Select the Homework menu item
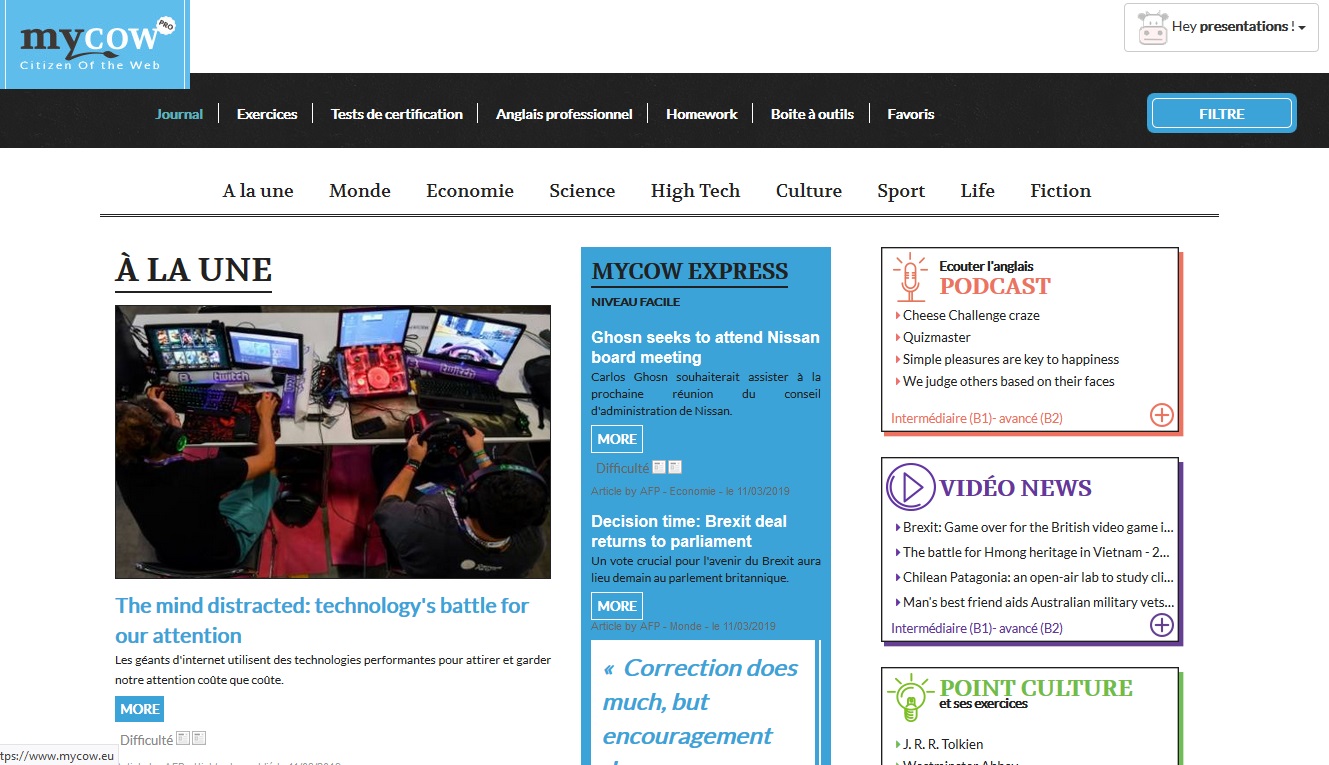 702,114
